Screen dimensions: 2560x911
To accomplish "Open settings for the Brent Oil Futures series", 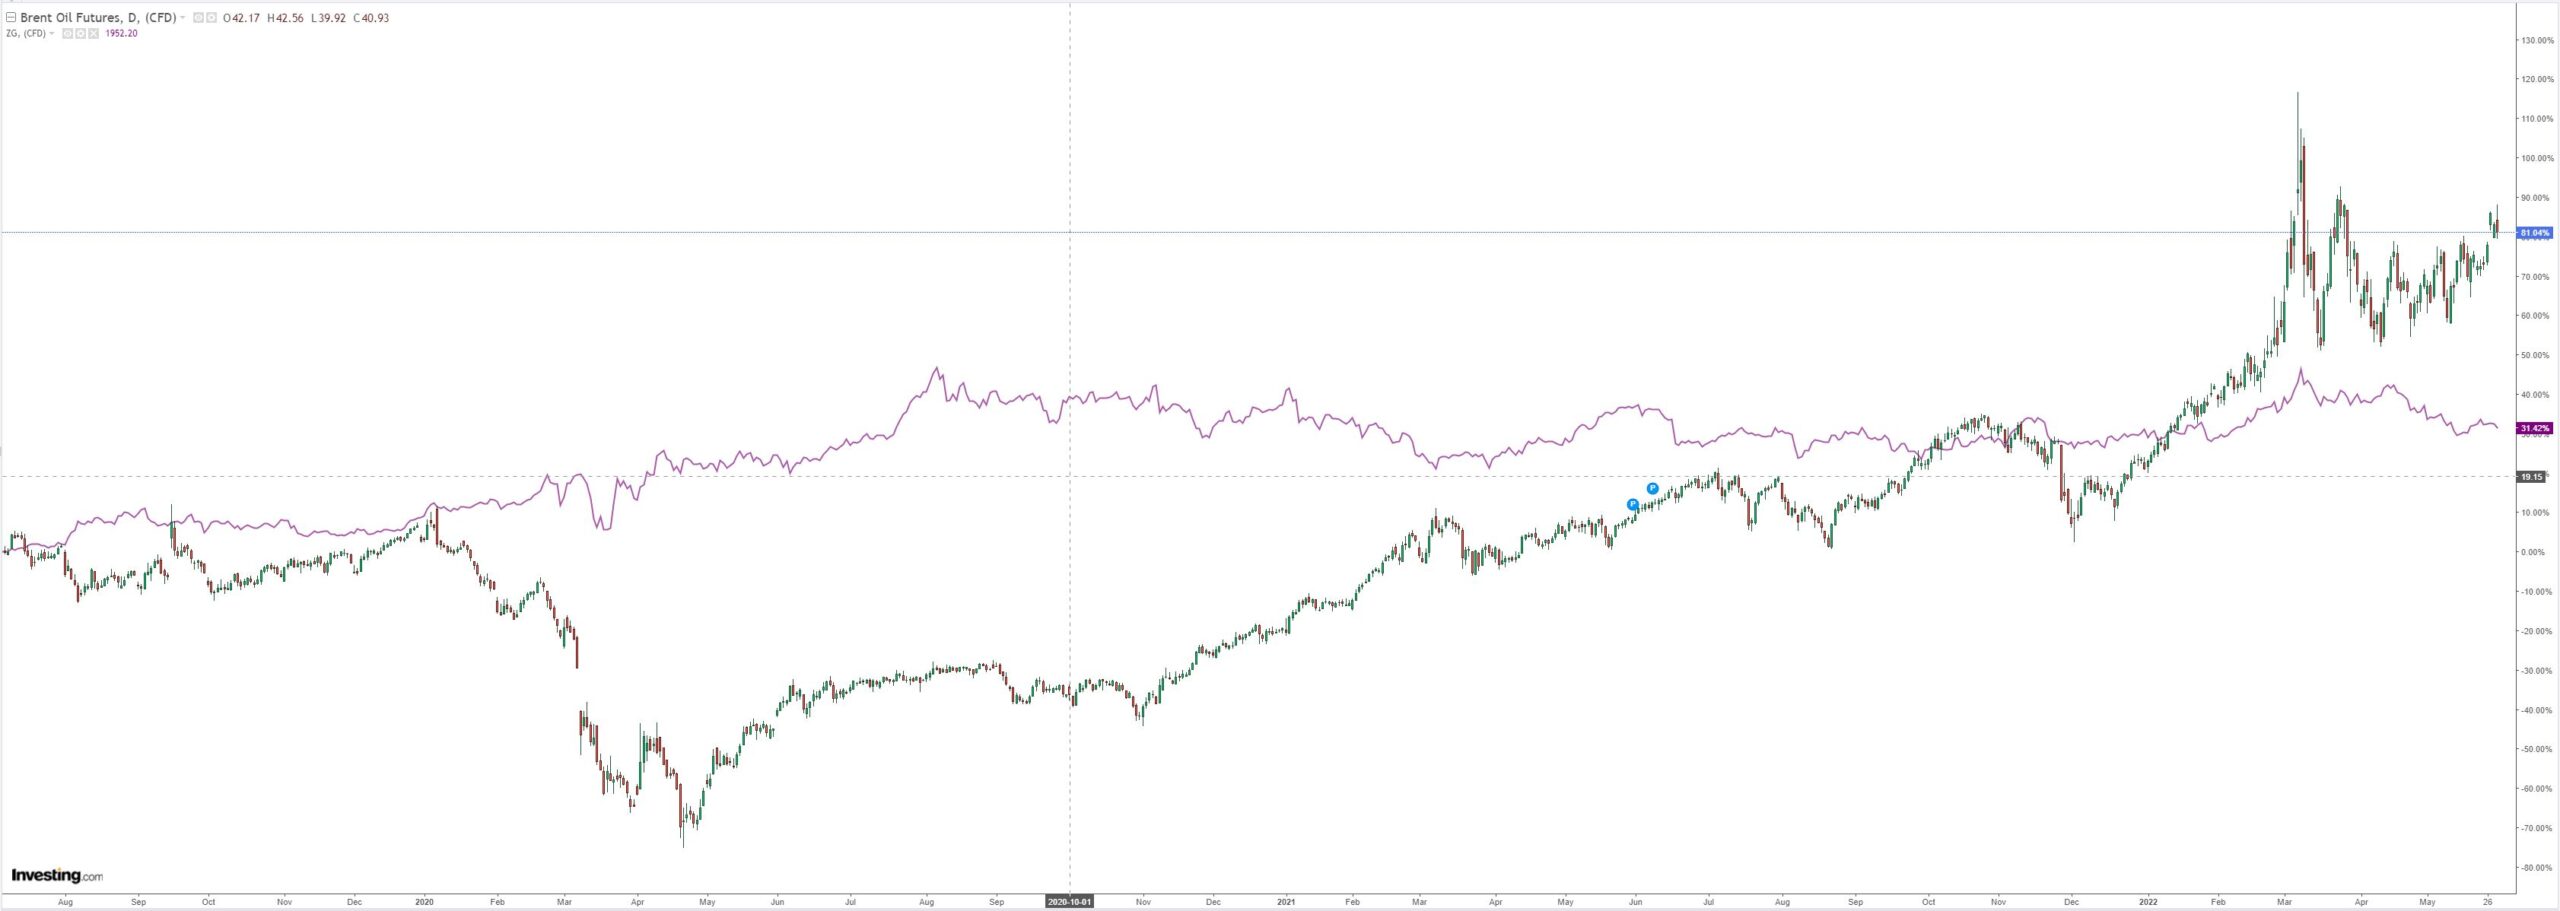I will coord(211,18).
